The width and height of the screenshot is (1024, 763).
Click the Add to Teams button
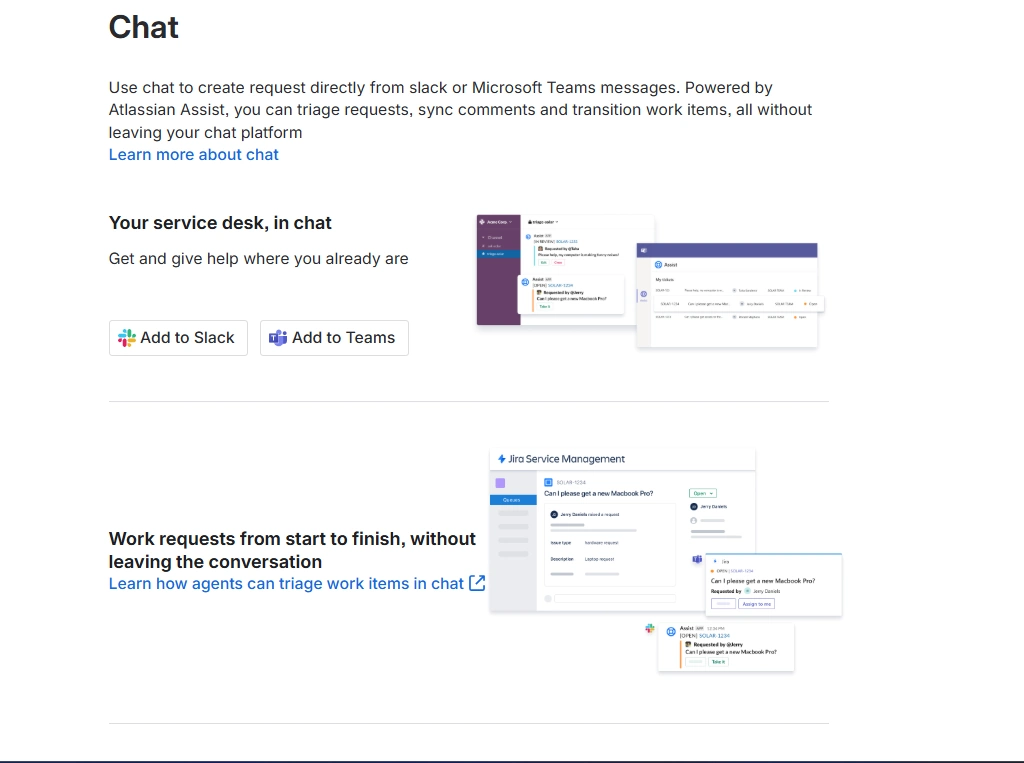pos(334,338)
